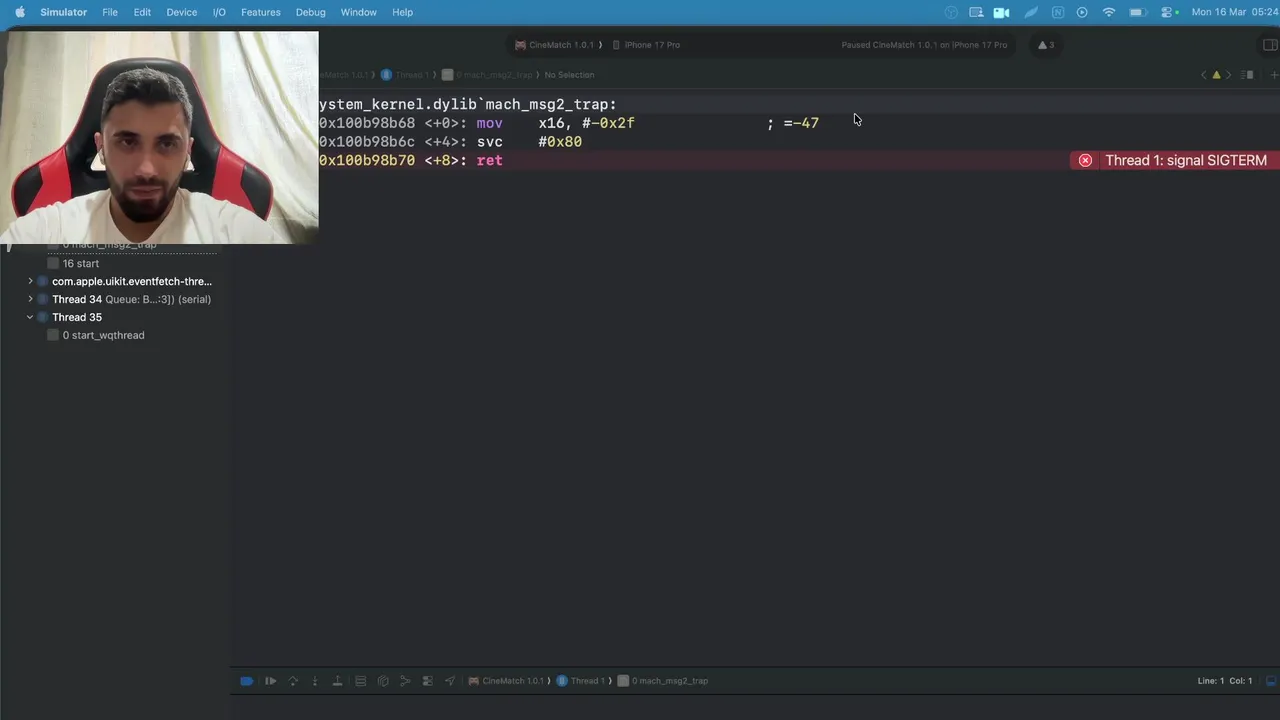Expand the Thread 34 row
Viewport: 1280px width, 720px height.
(30, 299)
